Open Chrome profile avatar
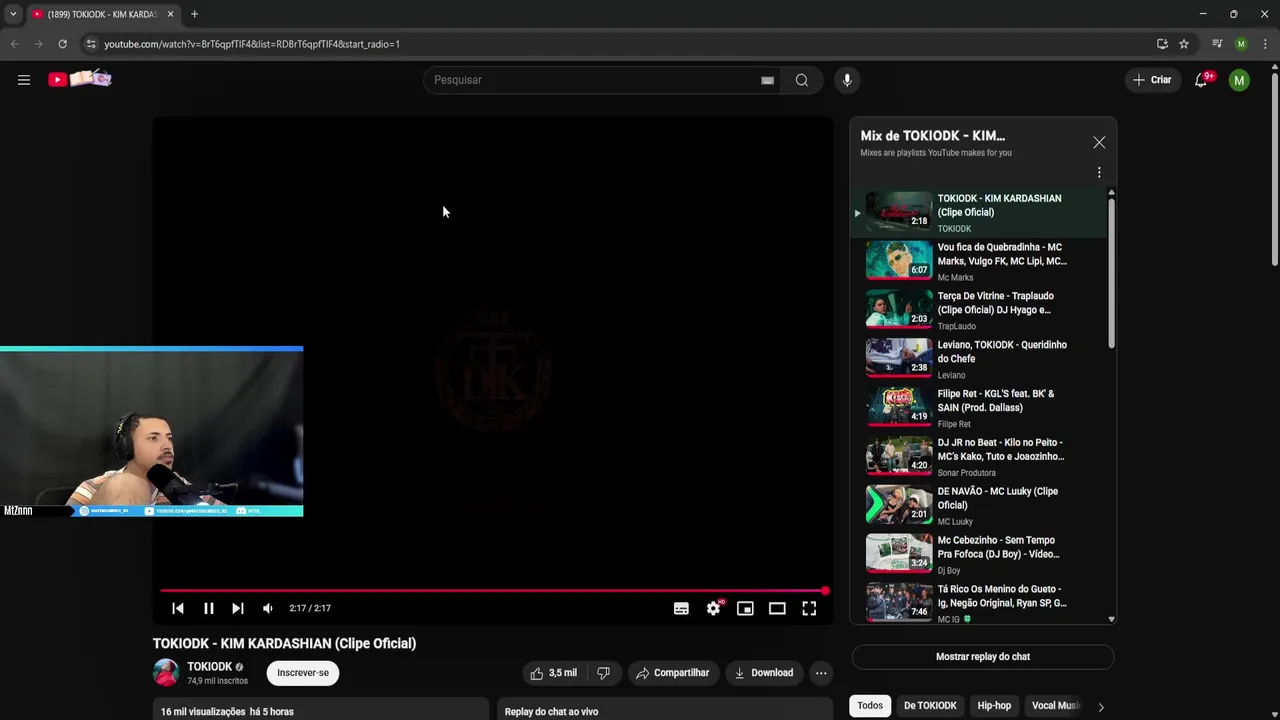Viewport: 1280px width, 720px height. [1241, 44]
